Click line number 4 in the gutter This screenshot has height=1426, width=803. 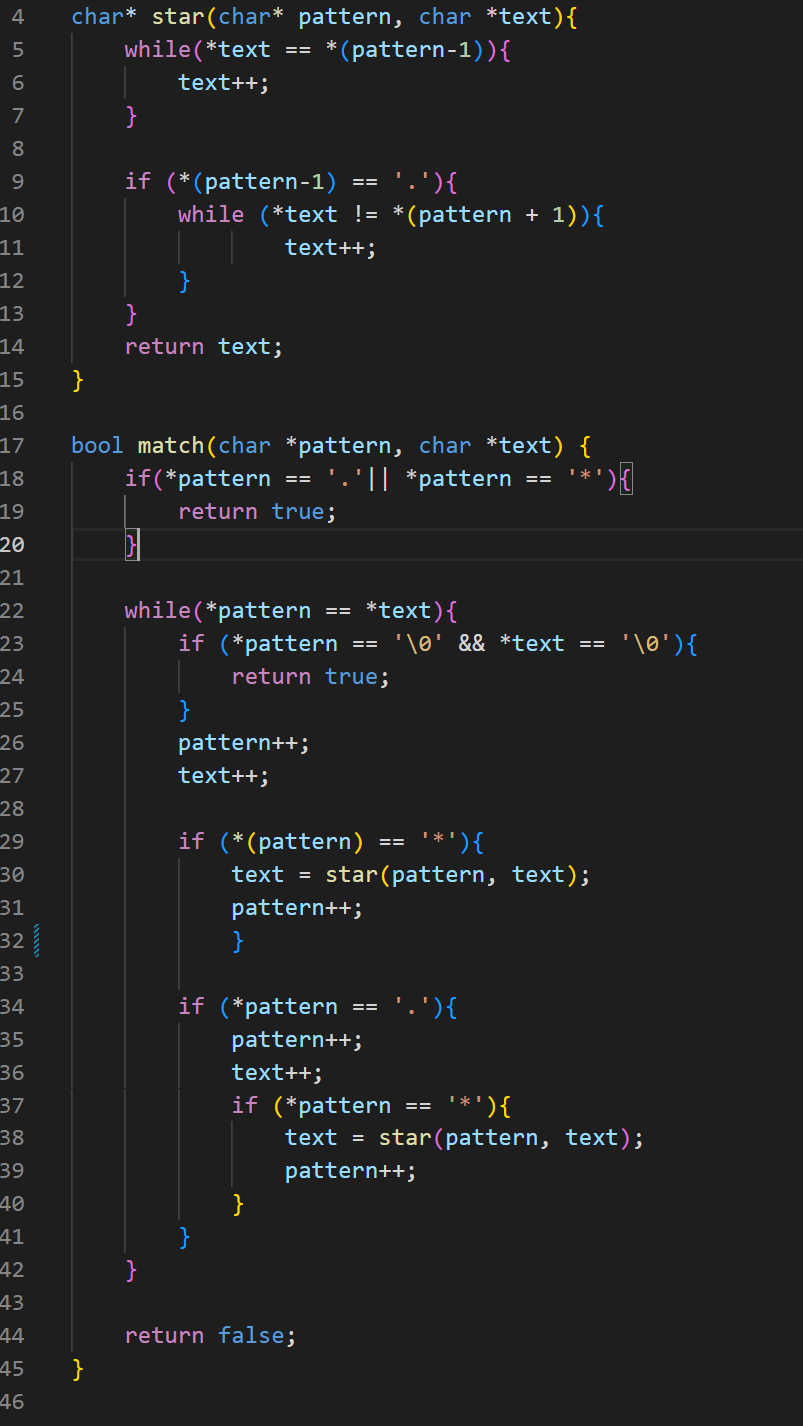(18, 17)
